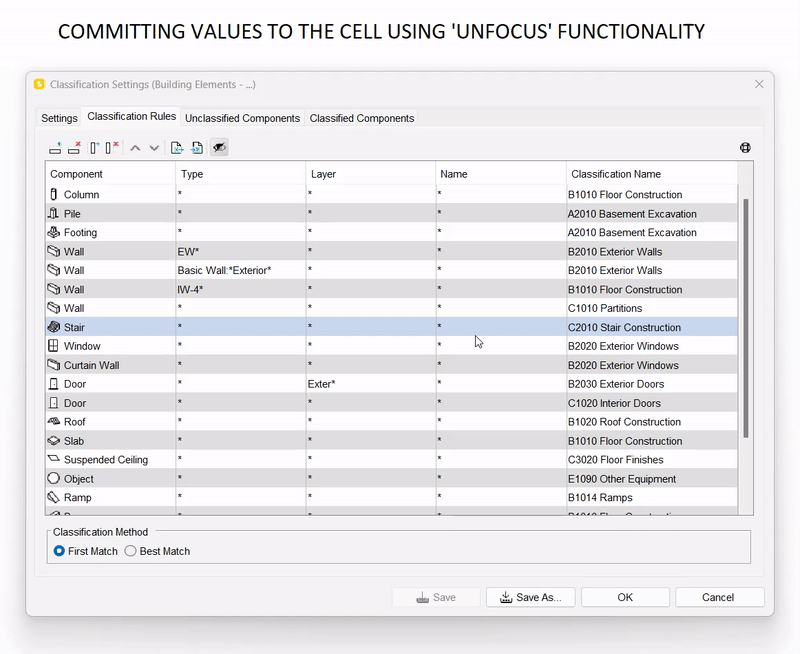The height and width of the screenshot is (654, 800).
Task: Select the IW-4* type cell
Action: (x=241, y=289)
